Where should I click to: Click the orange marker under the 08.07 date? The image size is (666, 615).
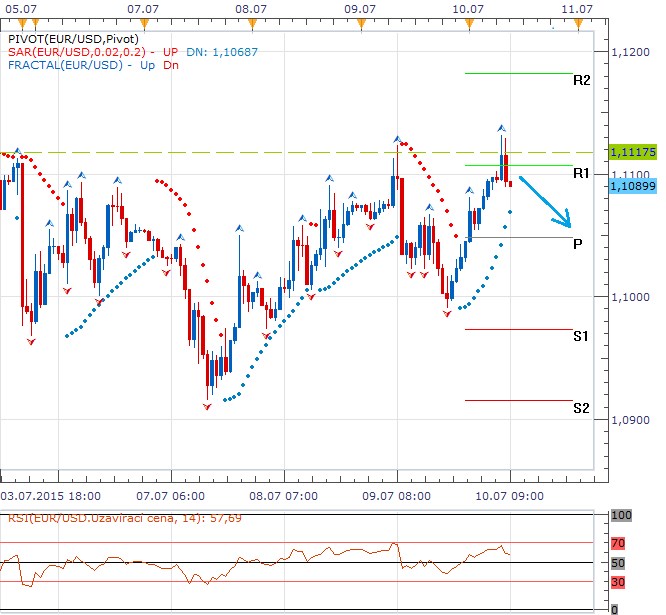tap(253, 25)
